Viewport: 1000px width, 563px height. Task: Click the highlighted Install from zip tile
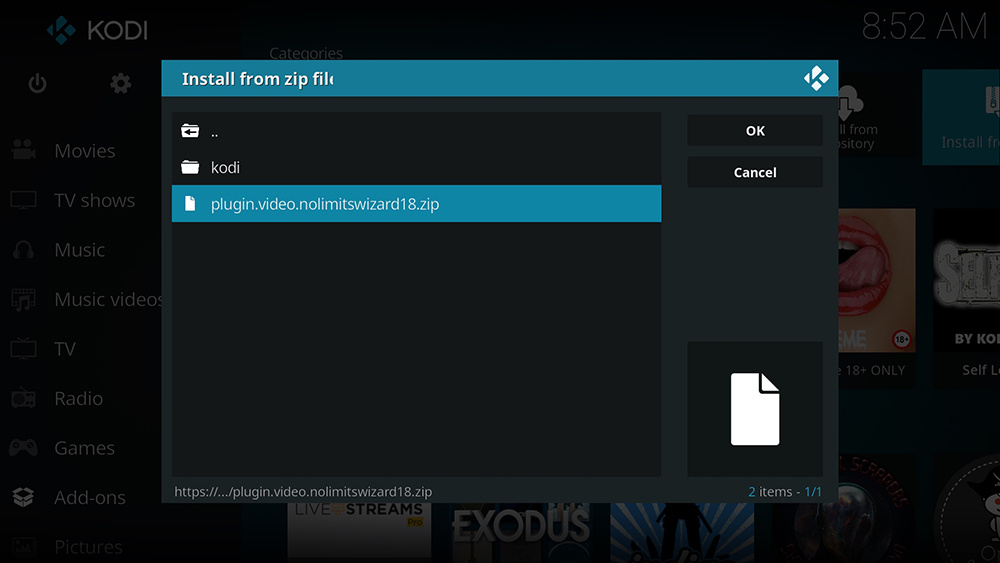click(961, 118)
